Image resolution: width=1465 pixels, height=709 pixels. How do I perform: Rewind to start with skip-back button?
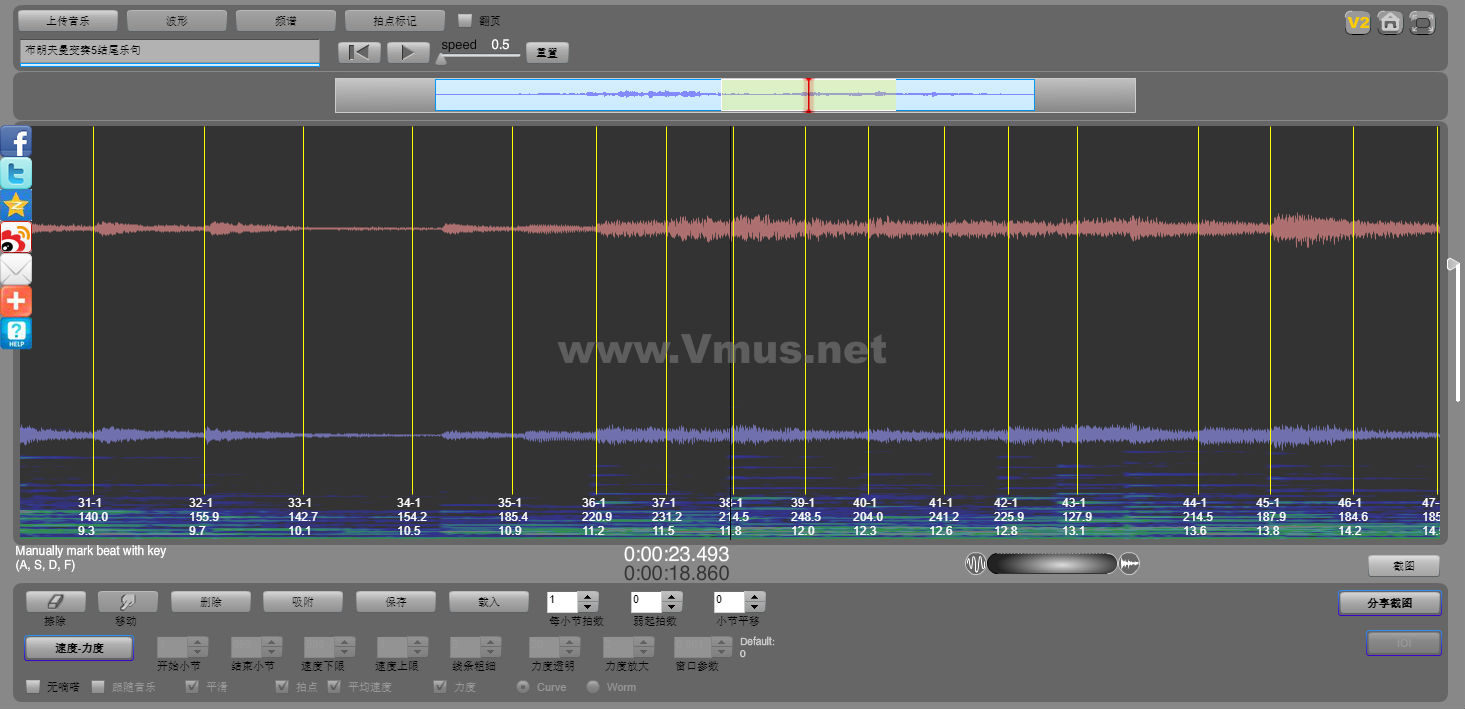point(359,53)
